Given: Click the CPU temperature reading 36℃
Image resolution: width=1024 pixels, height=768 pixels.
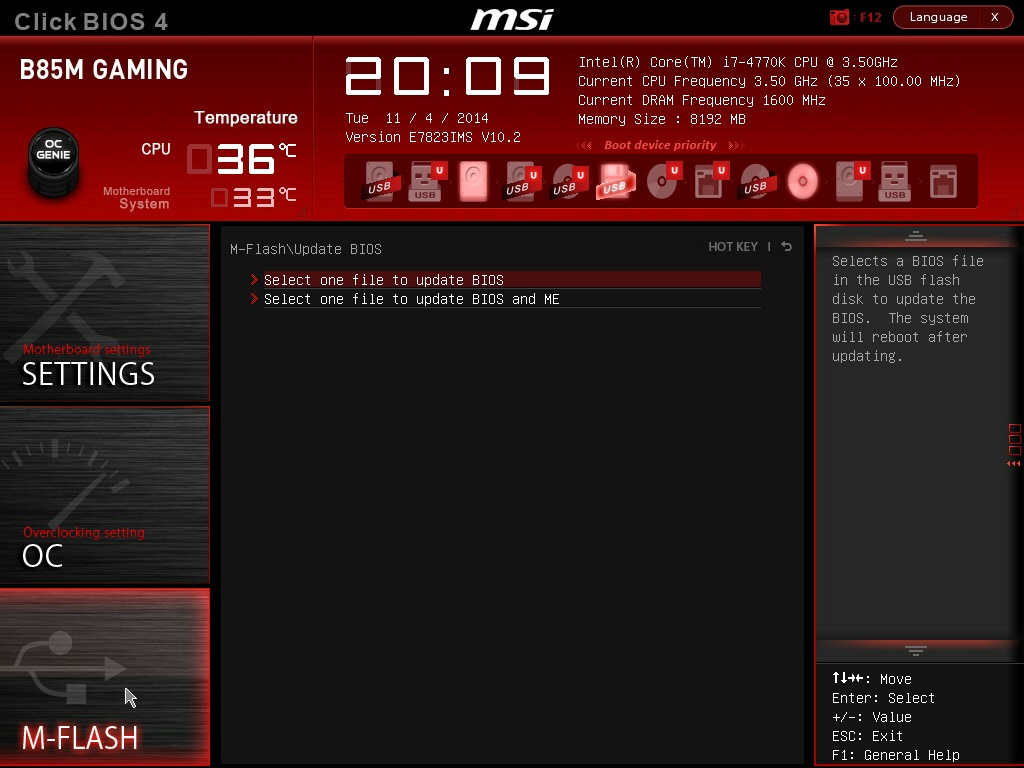Looking at the screenshot, I should tap(242, 159).
